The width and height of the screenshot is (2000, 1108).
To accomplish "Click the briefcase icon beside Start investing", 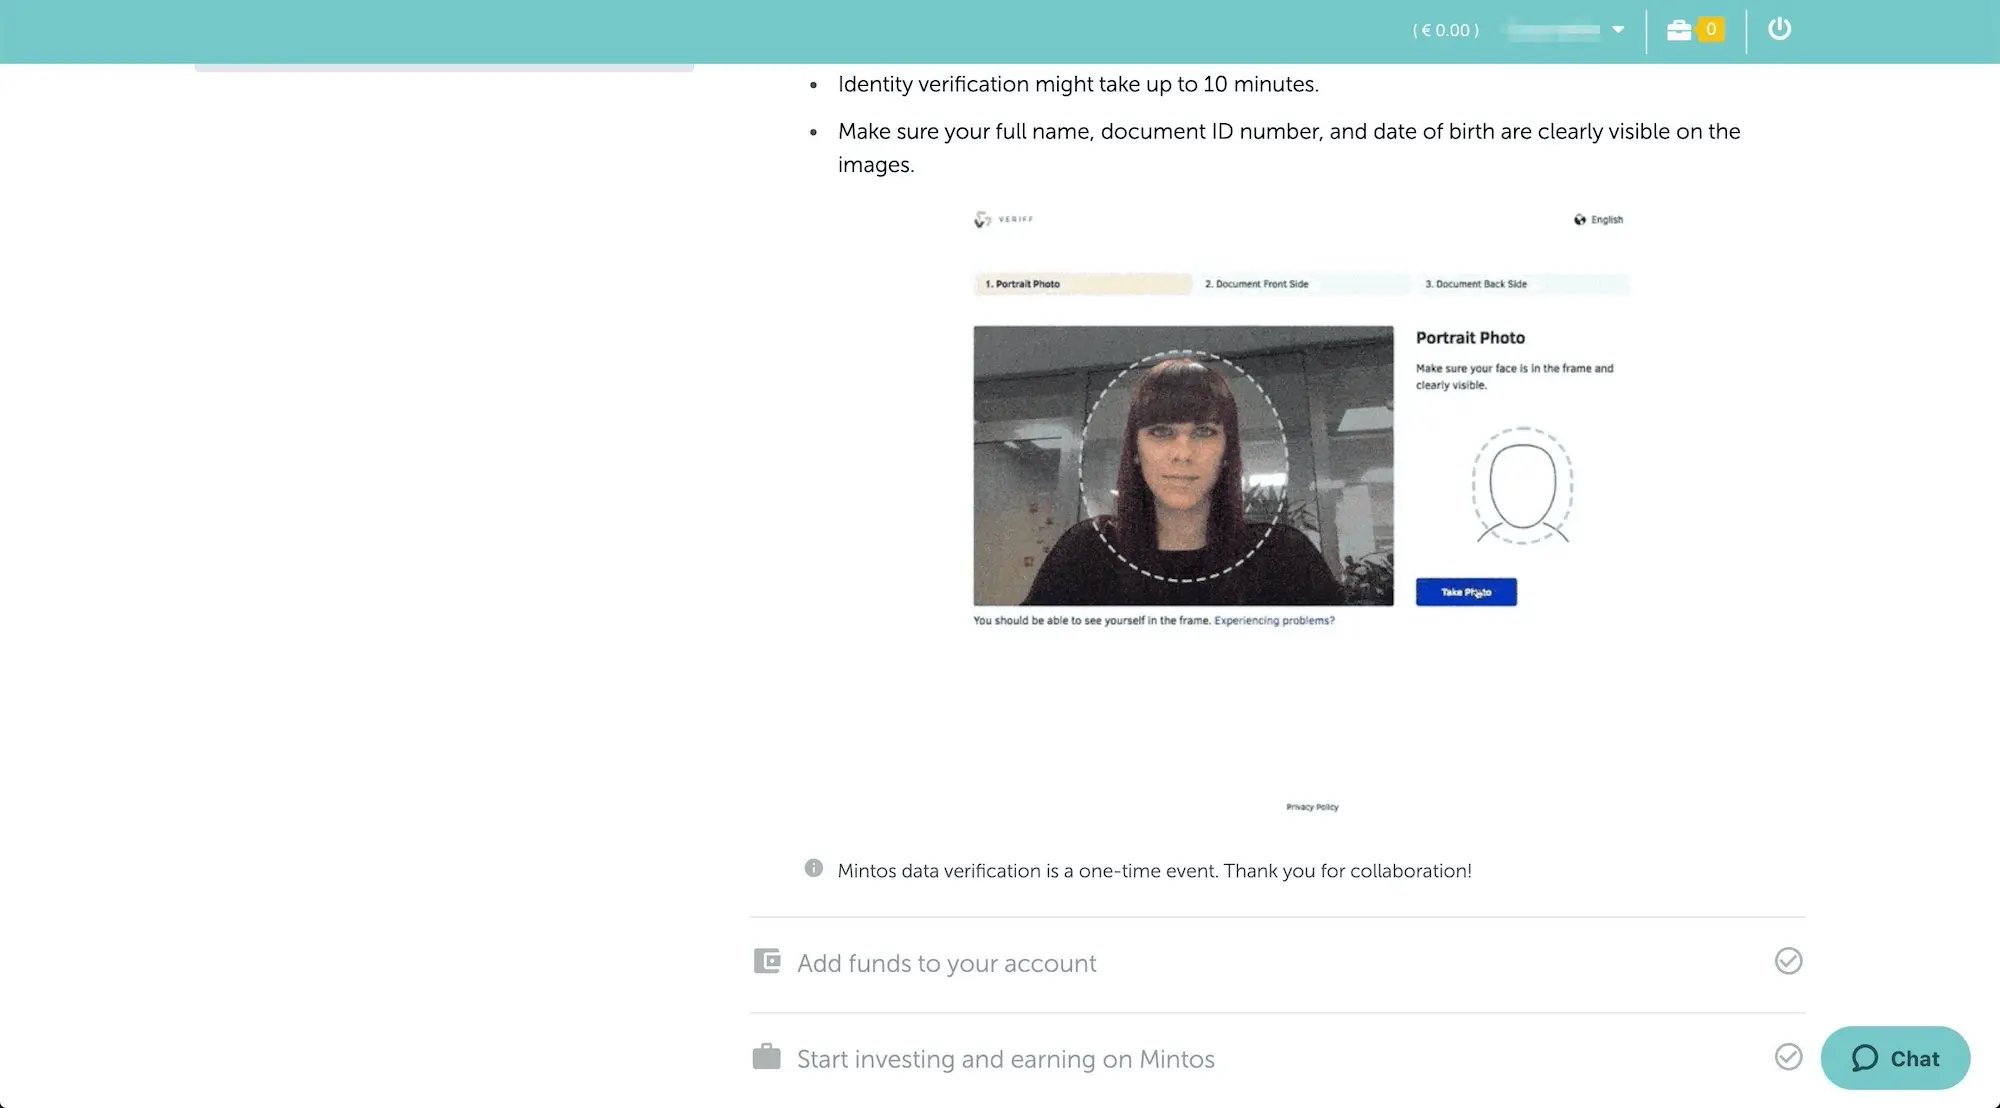I will [x=767, y=1057].
